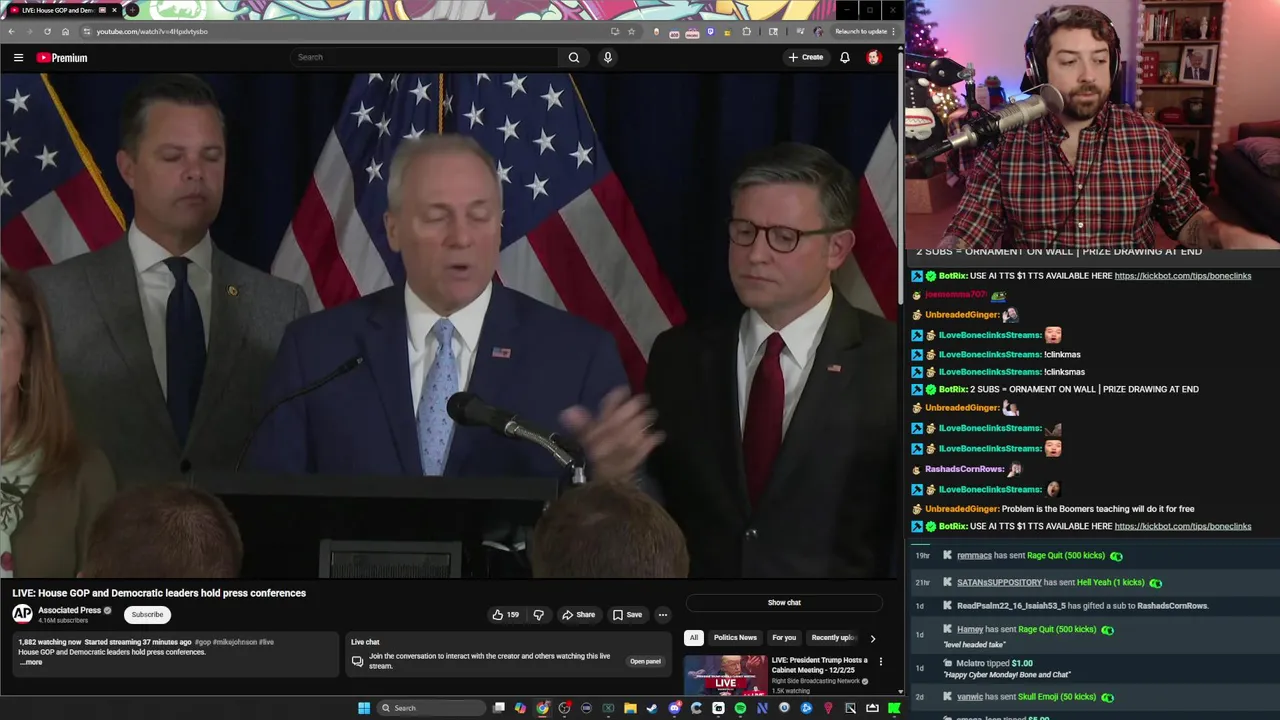Start voice search with the microphone icon
1280x720 pixels.
[x=607, y=57]
